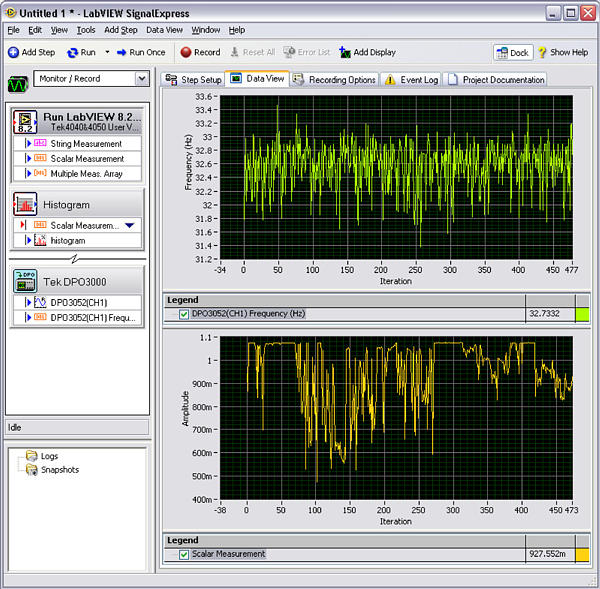
Task: Select the Tek DPO3000 step icon
Action: [26, 279]
